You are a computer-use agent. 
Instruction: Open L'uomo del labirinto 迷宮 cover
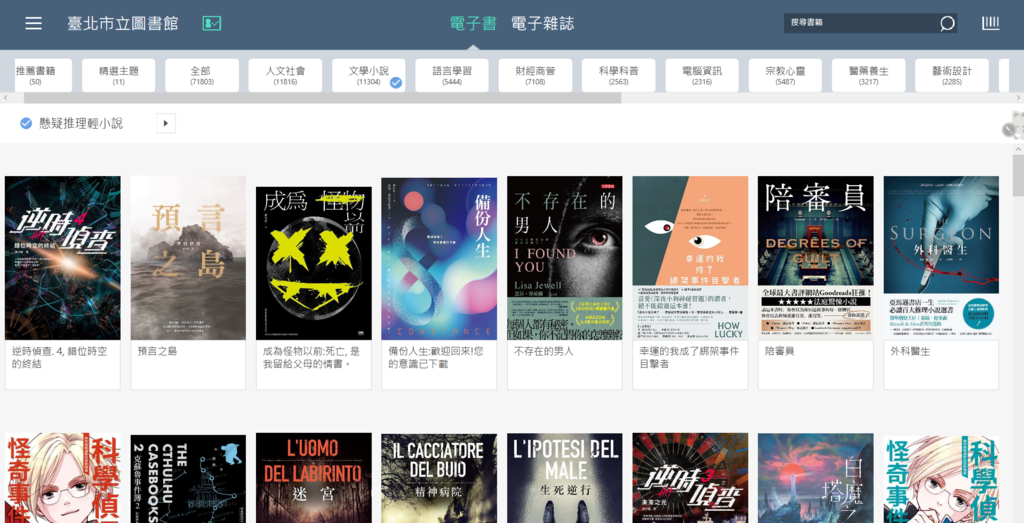click(313, 478)
